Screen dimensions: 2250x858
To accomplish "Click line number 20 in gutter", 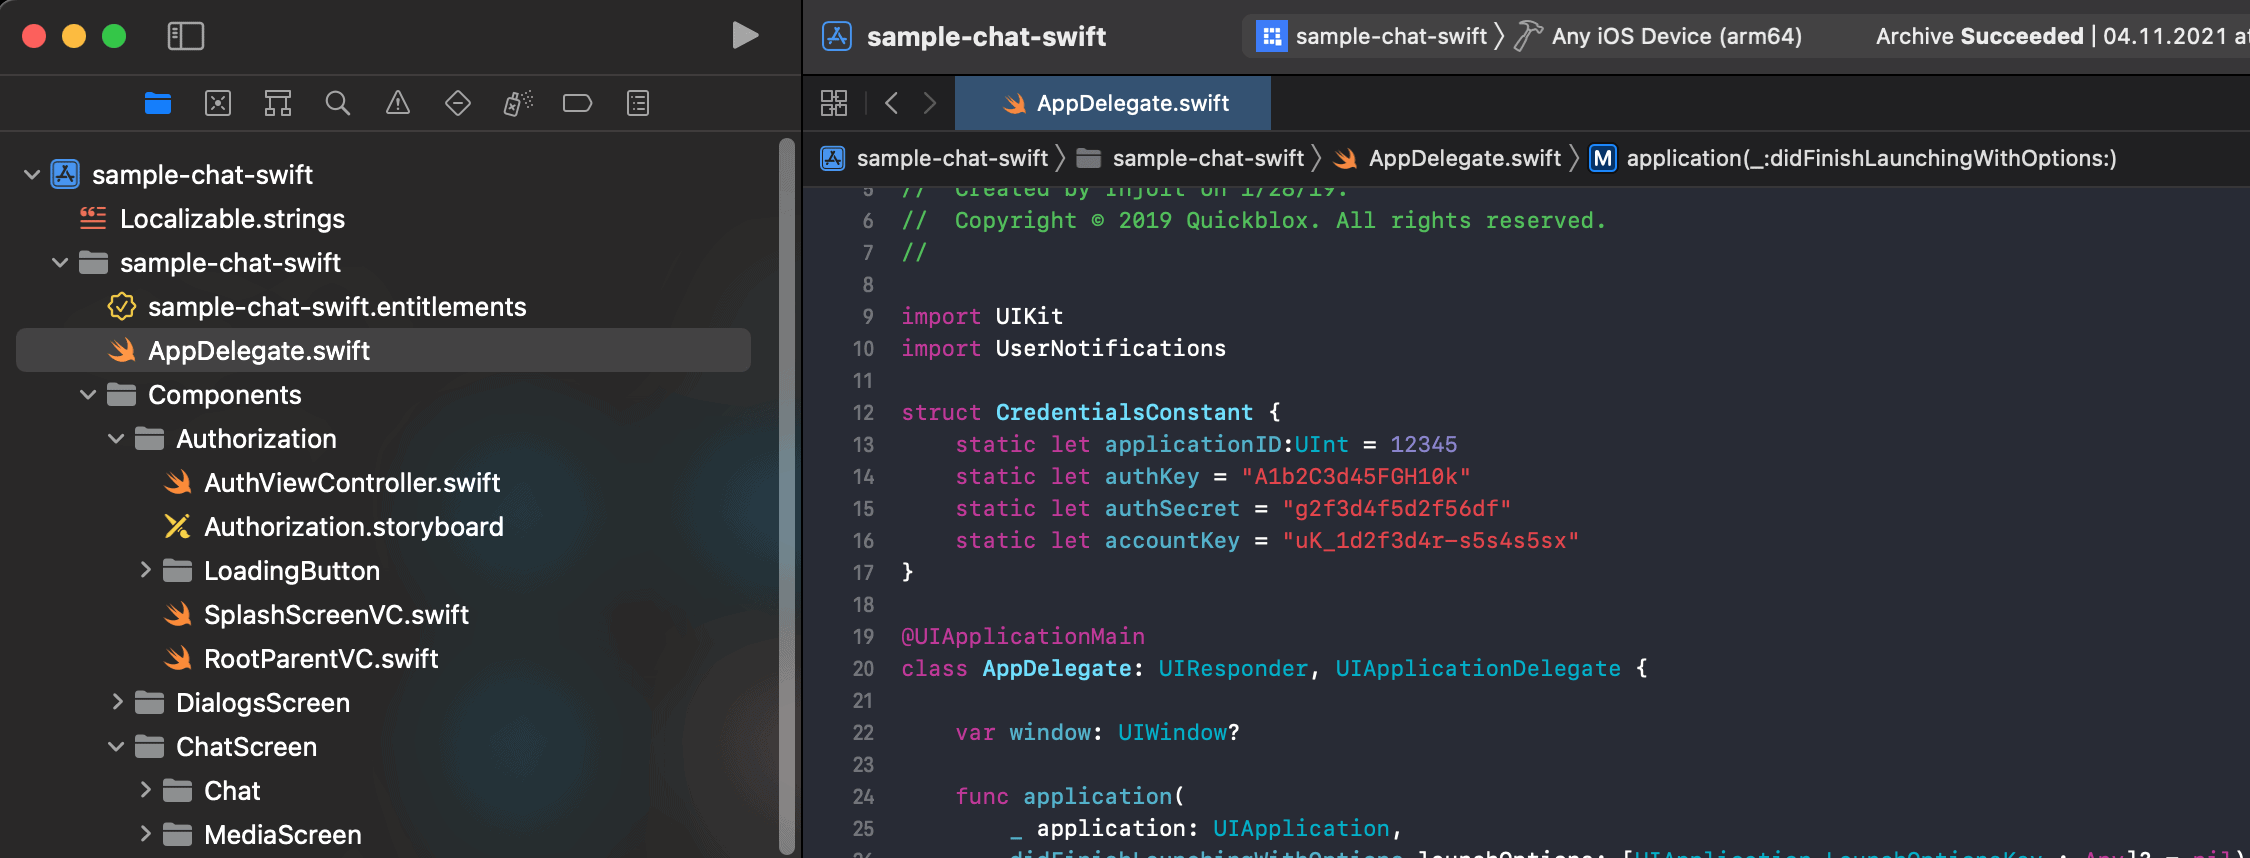I will click(x=863, y=668).
